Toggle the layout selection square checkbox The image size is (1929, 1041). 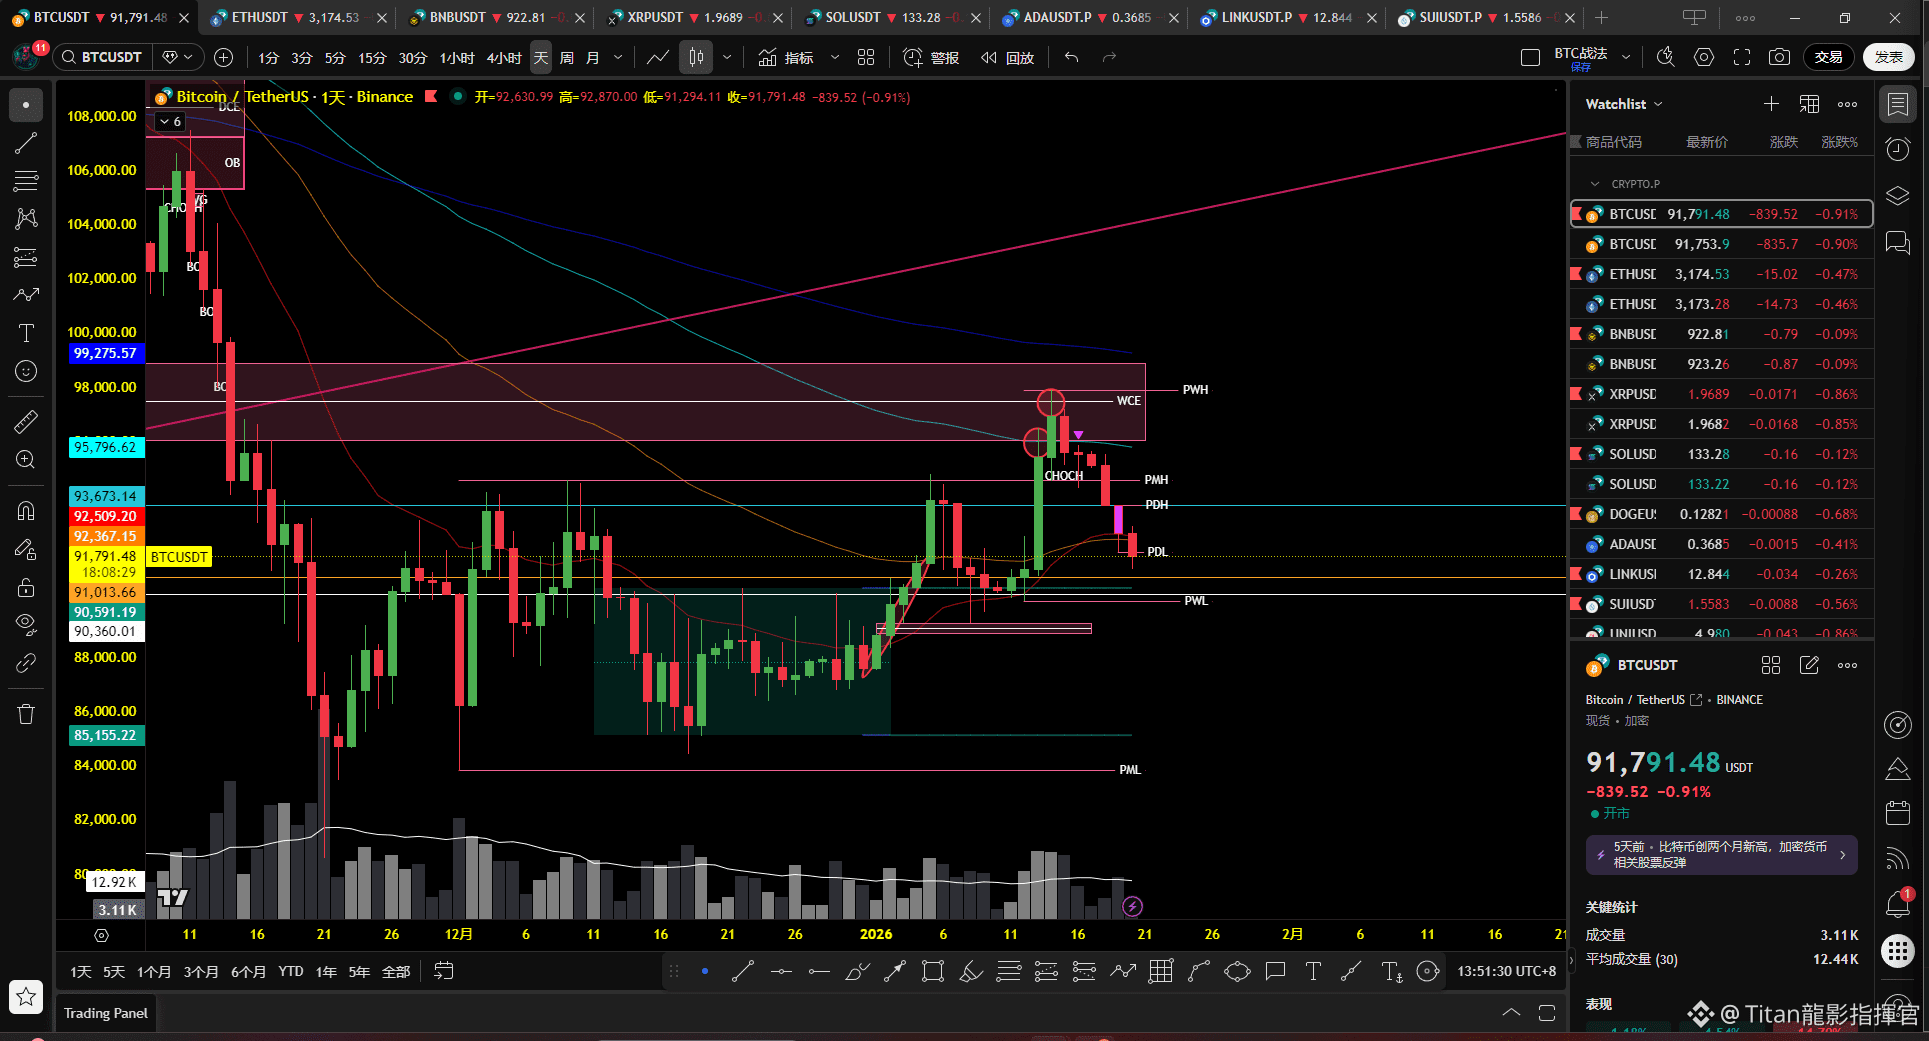point(1530,57)
